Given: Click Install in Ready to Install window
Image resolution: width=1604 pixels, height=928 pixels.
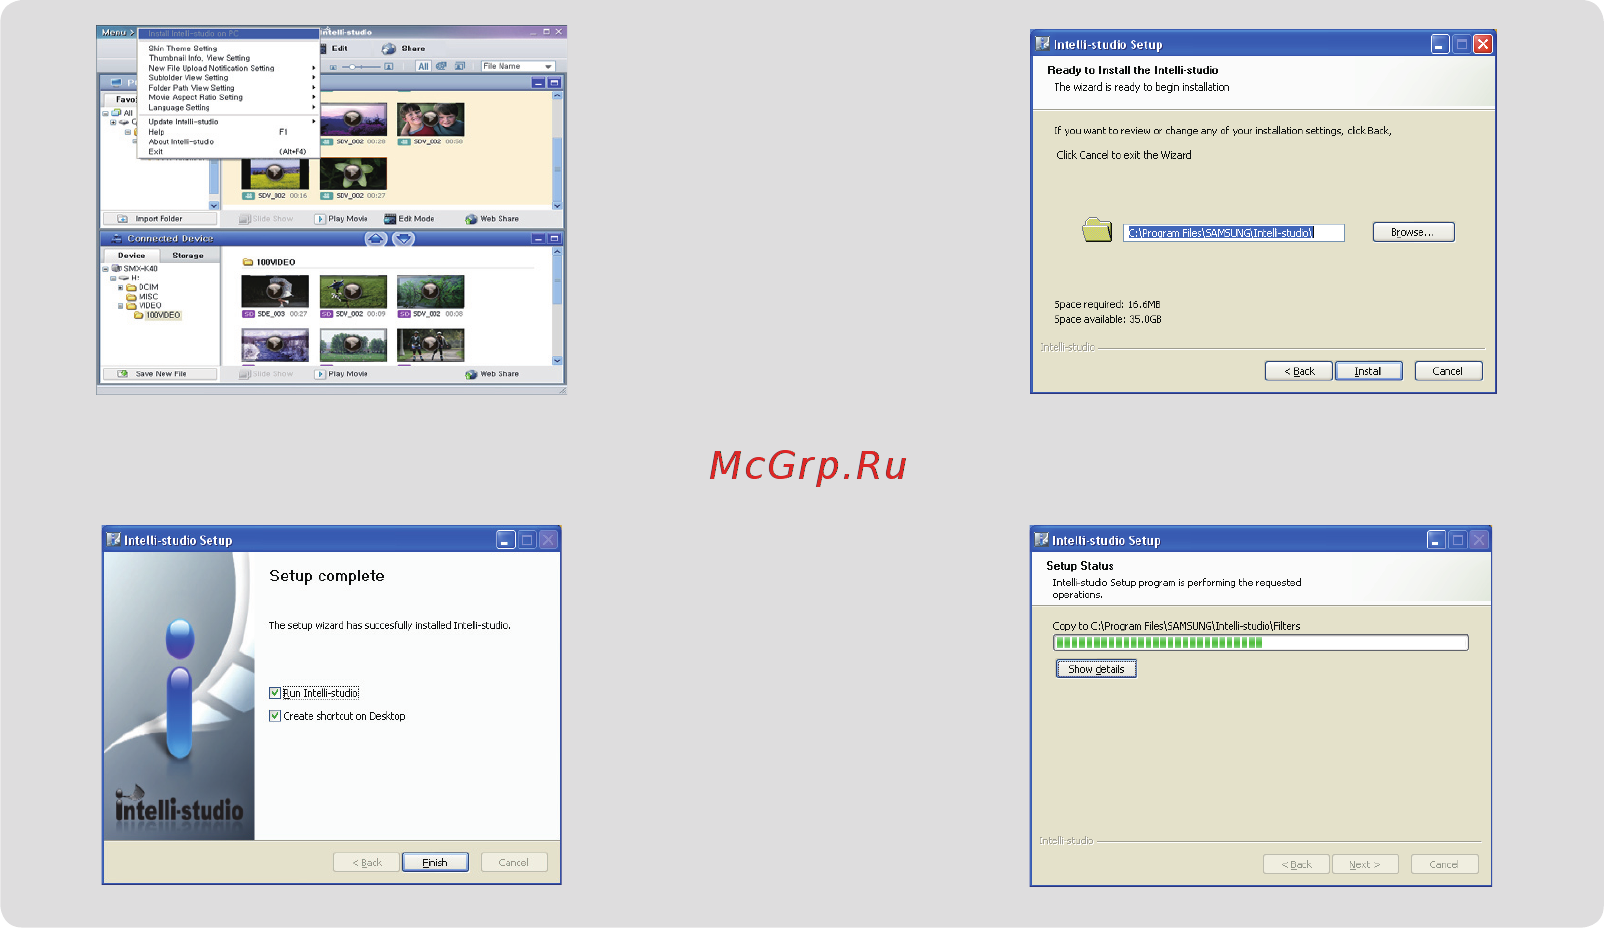Looking at the screenshot, I should tap(1368, 371).
